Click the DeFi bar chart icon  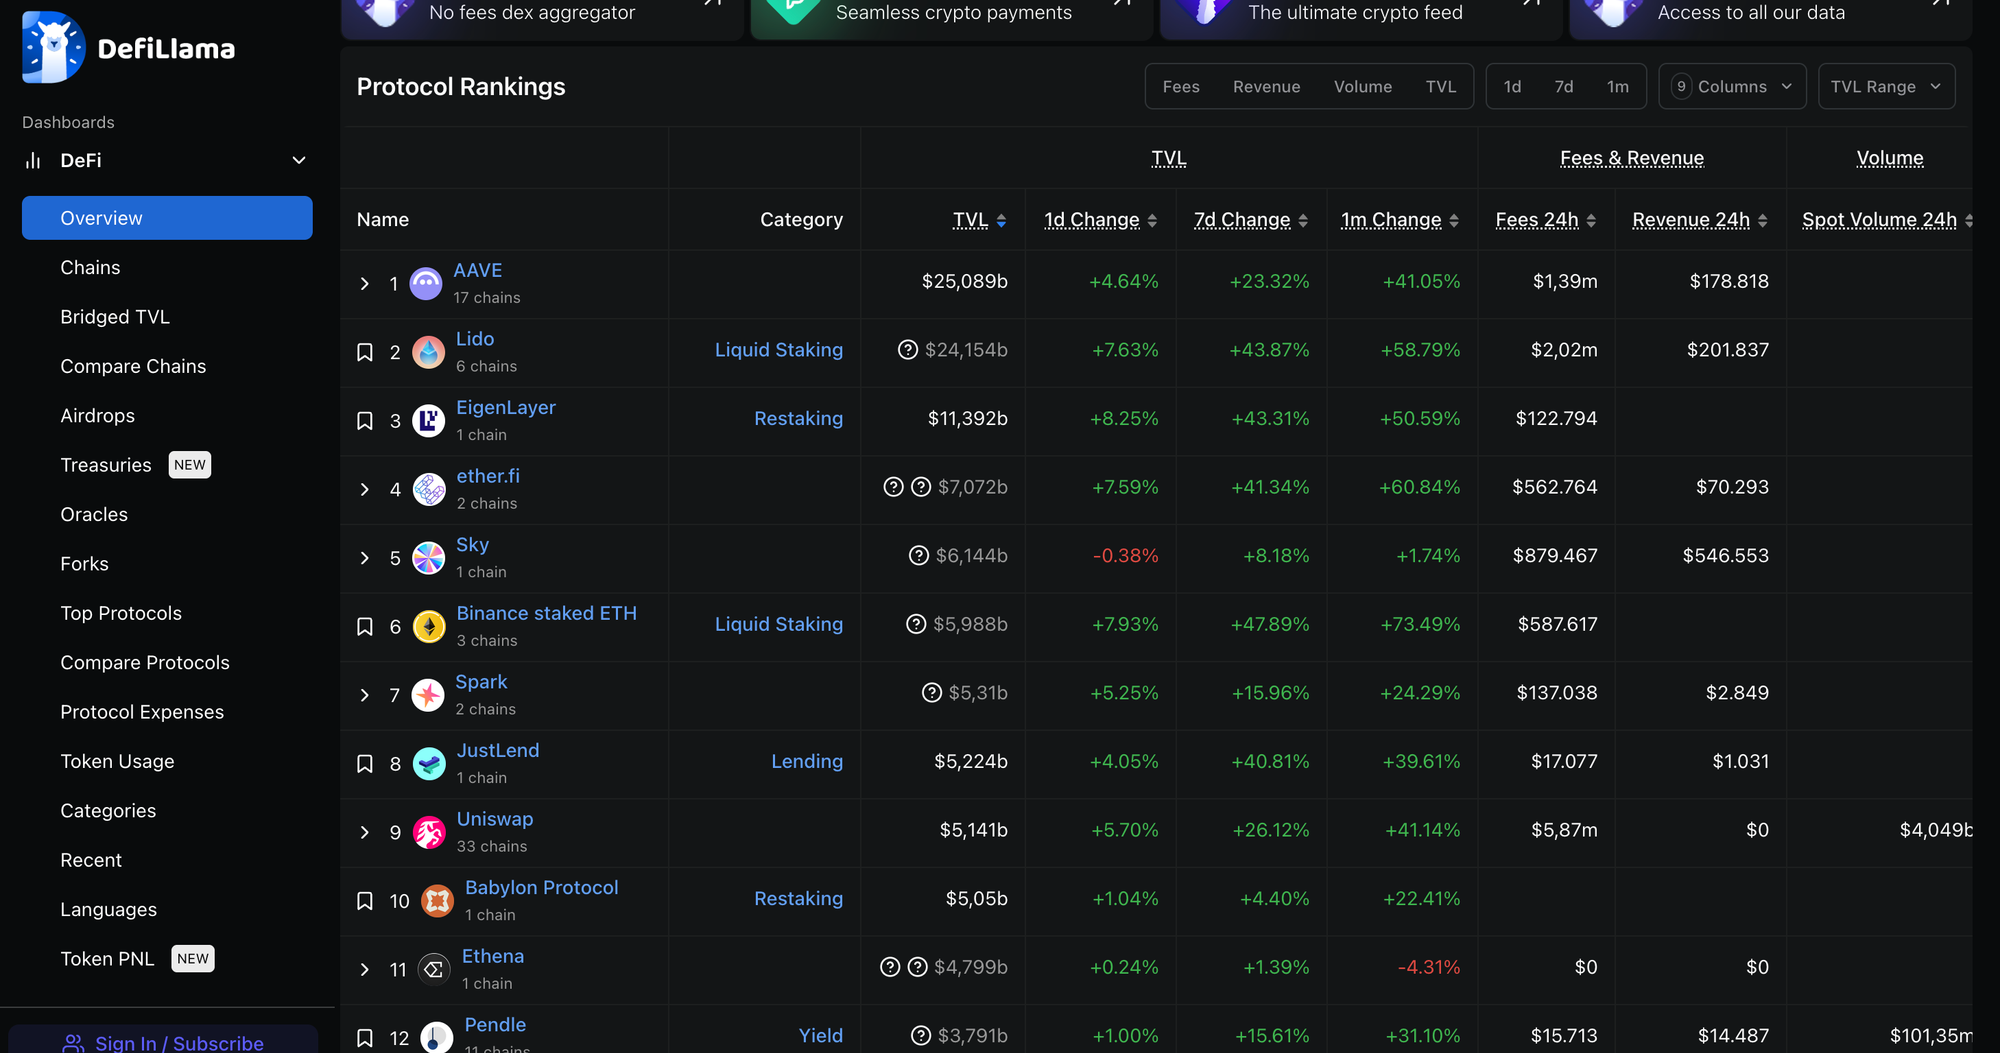[33, 161]
